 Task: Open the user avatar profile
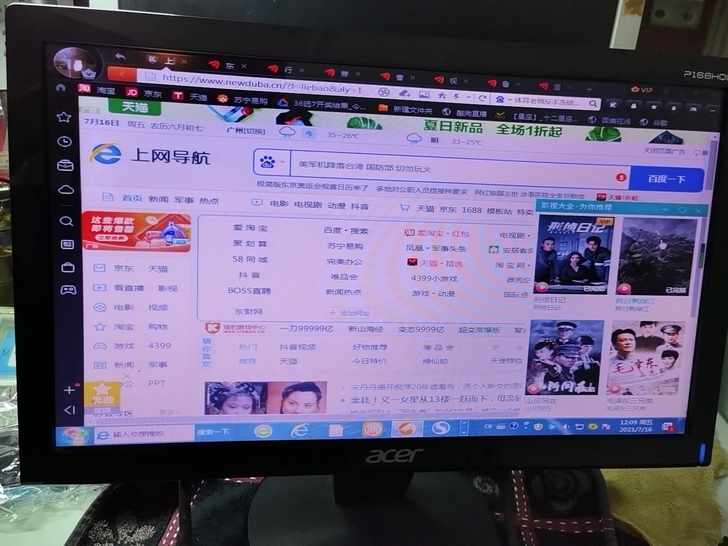(x=75, y=61)
